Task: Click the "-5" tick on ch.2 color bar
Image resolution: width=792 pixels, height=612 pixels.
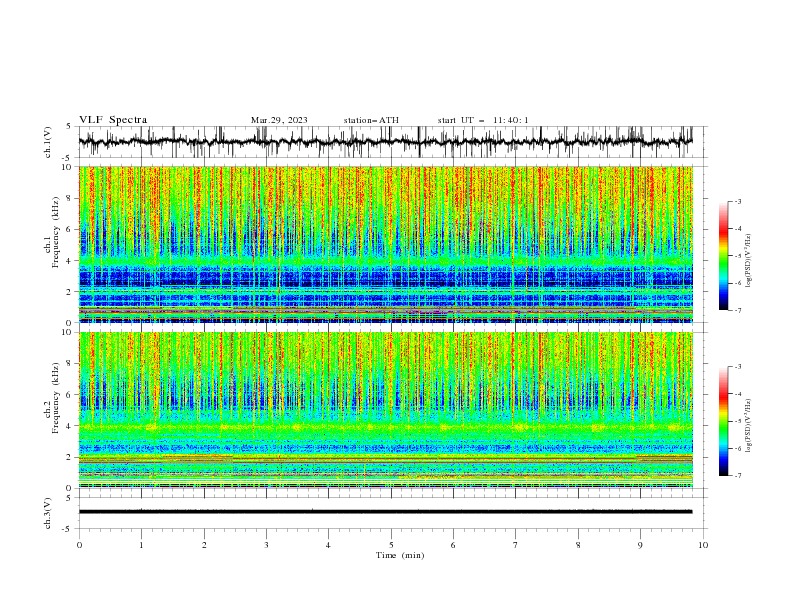Action: 737,421
